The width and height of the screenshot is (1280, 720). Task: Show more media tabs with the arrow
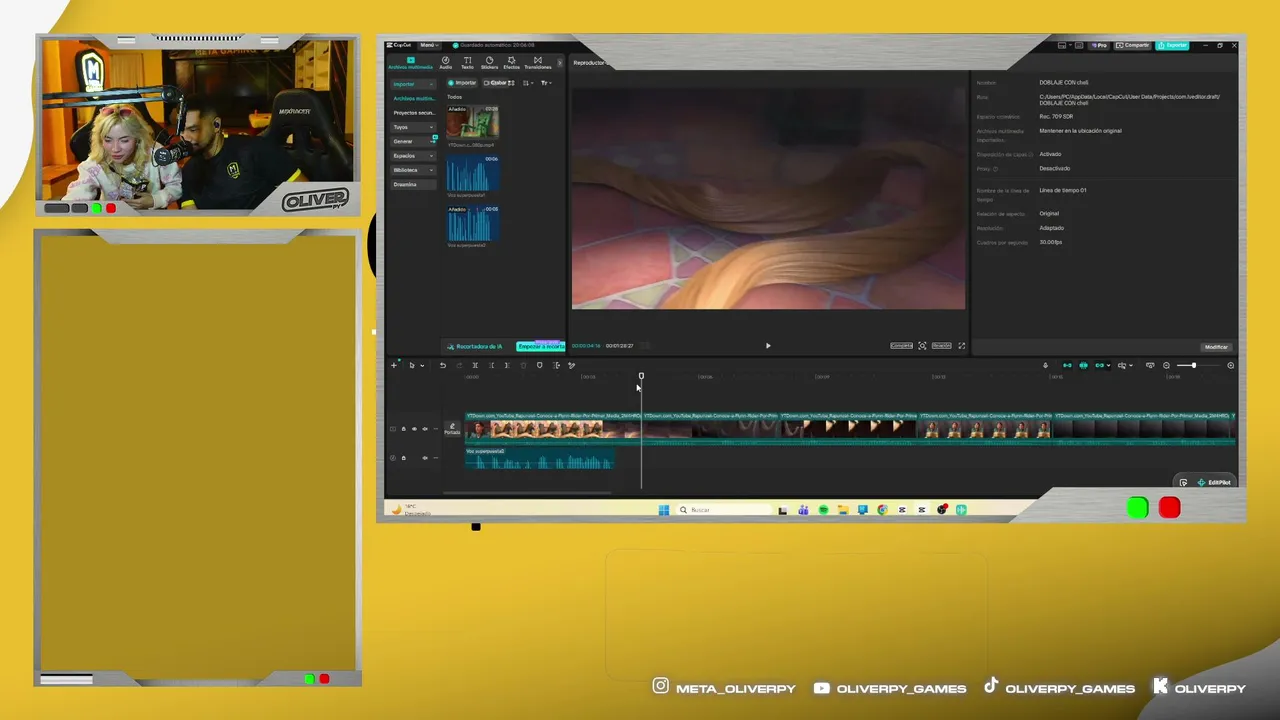pyautogui.click(x=560, y=63)
